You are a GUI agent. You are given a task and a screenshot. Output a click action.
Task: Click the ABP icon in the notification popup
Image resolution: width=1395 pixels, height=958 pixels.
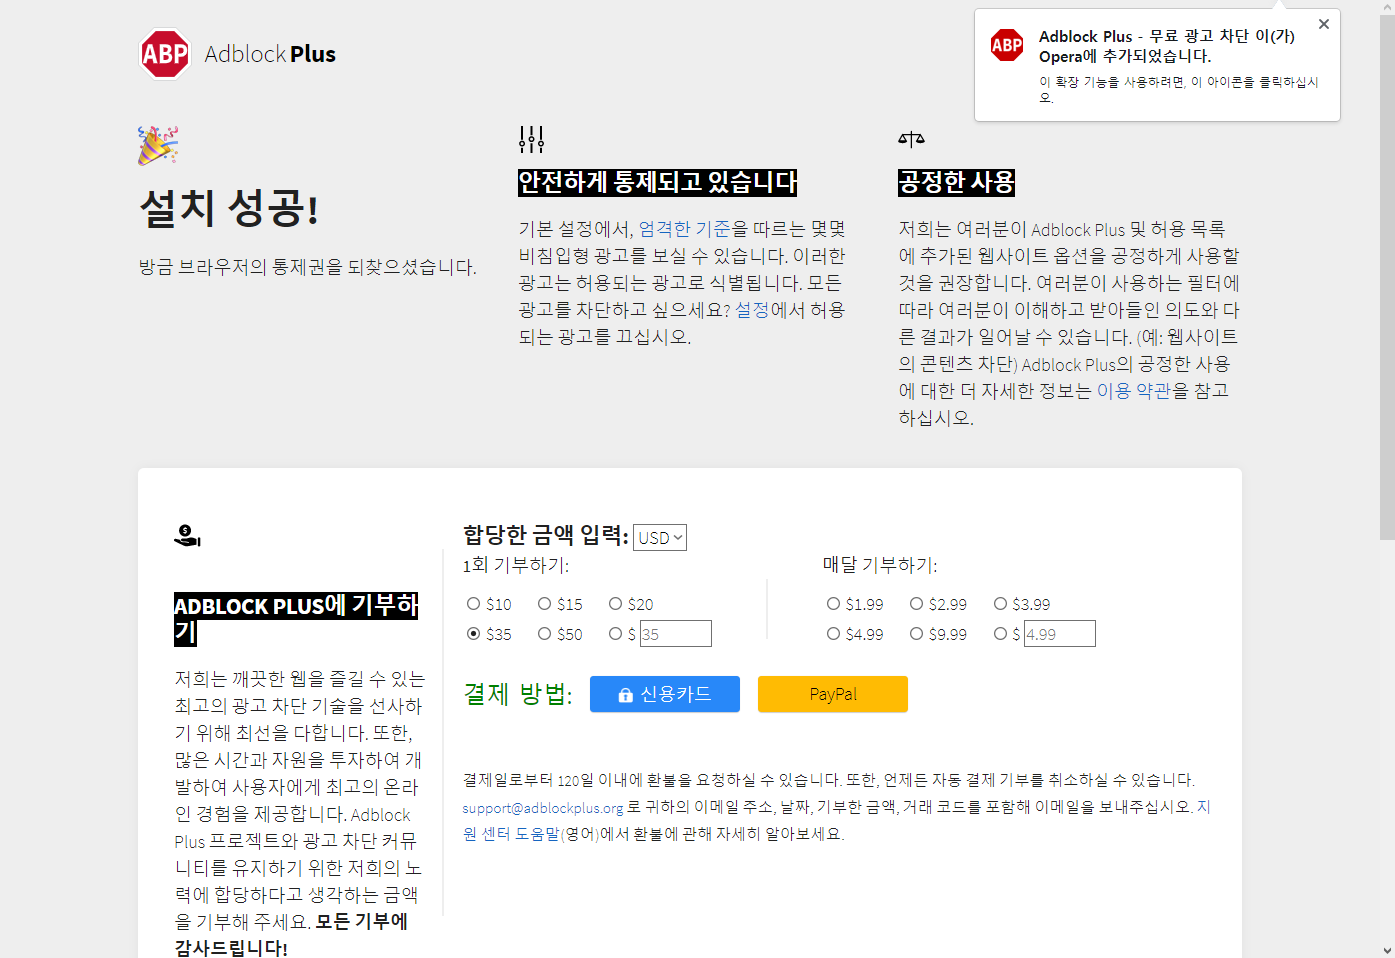[x=1007, y=45]
